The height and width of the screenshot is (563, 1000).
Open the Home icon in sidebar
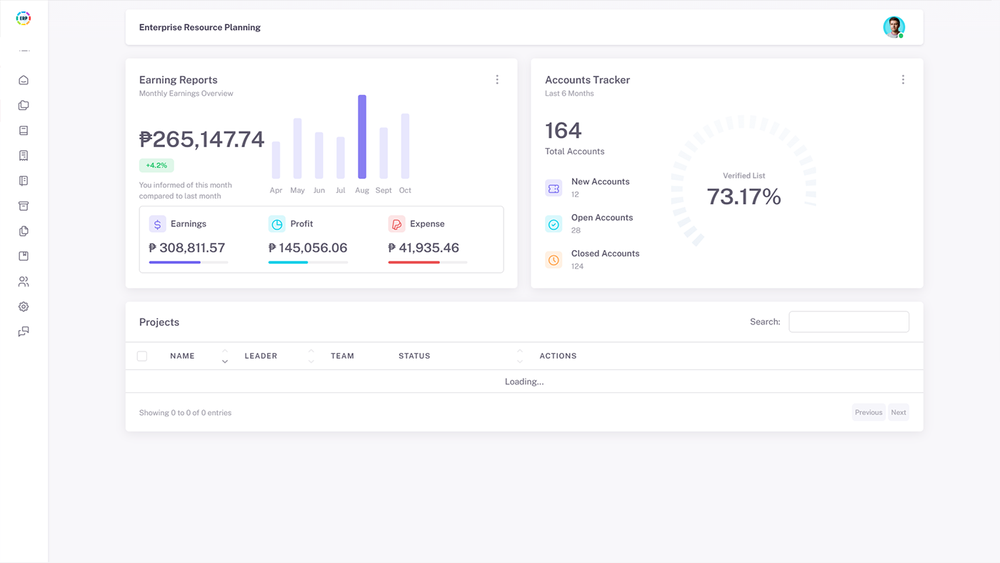[x=24, y=80]
